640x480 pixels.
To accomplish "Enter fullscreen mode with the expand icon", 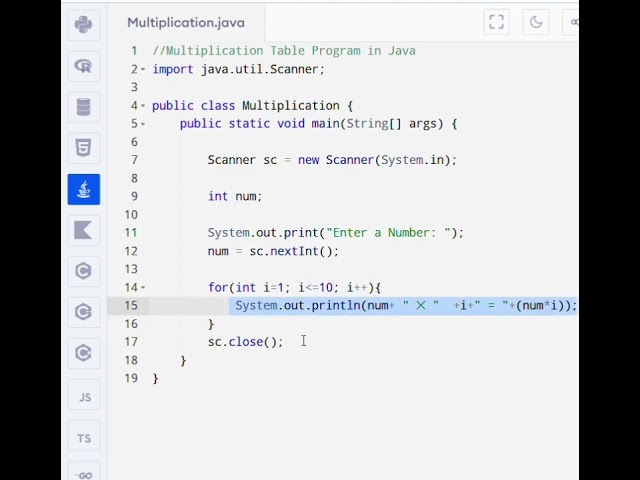I will click(x=496, y=22).
